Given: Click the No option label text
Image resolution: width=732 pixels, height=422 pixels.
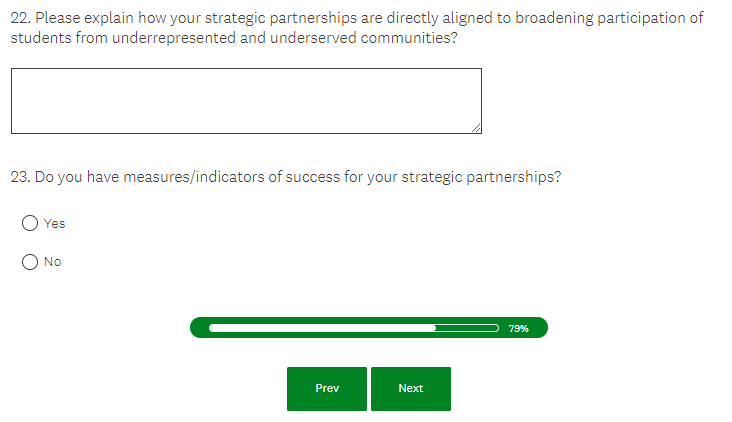Looking at the screenshot, I should point(52,262).
